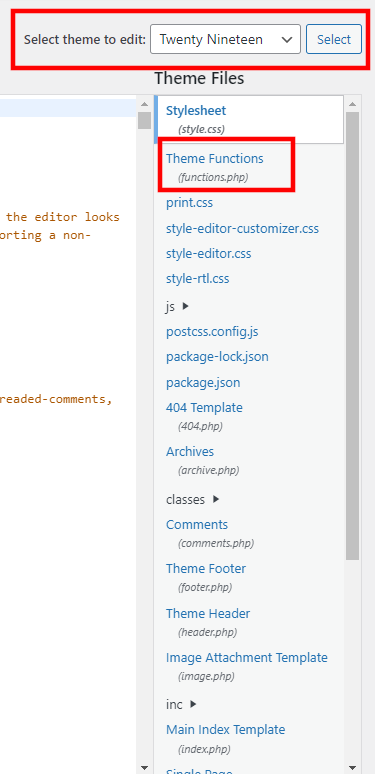Open style-rtl.css file
Viewport: 375px width, 774px height.
click(198, 278)
